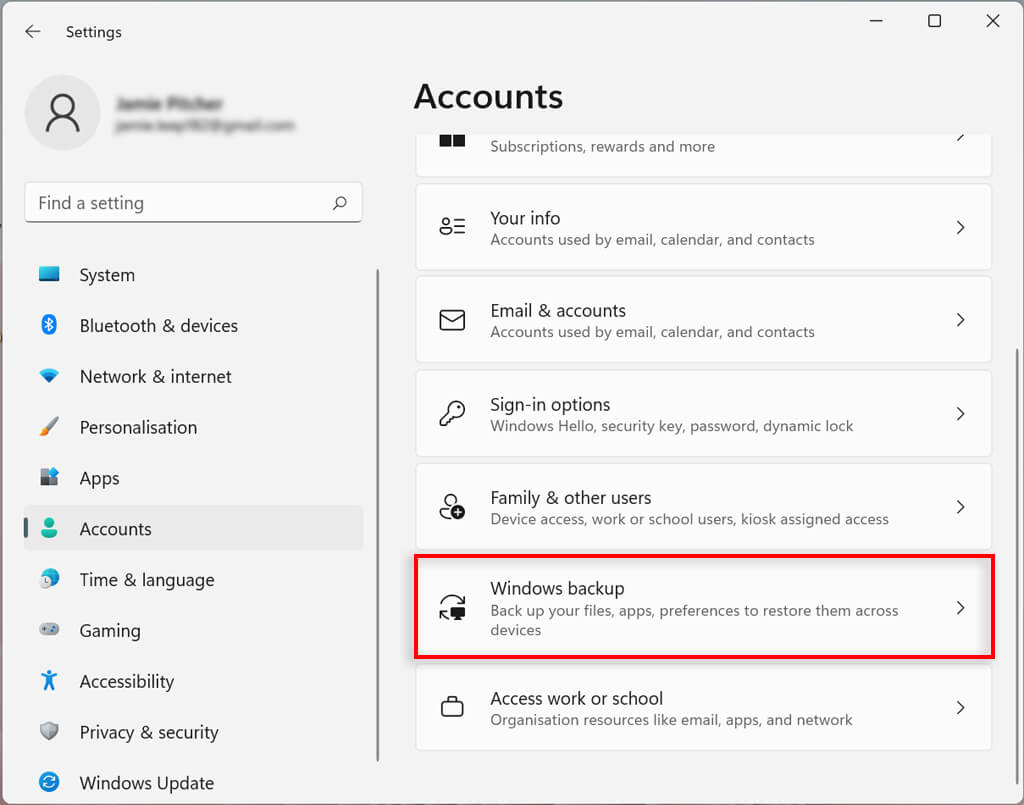Go back using the back arrow

[x=33, y=32]
